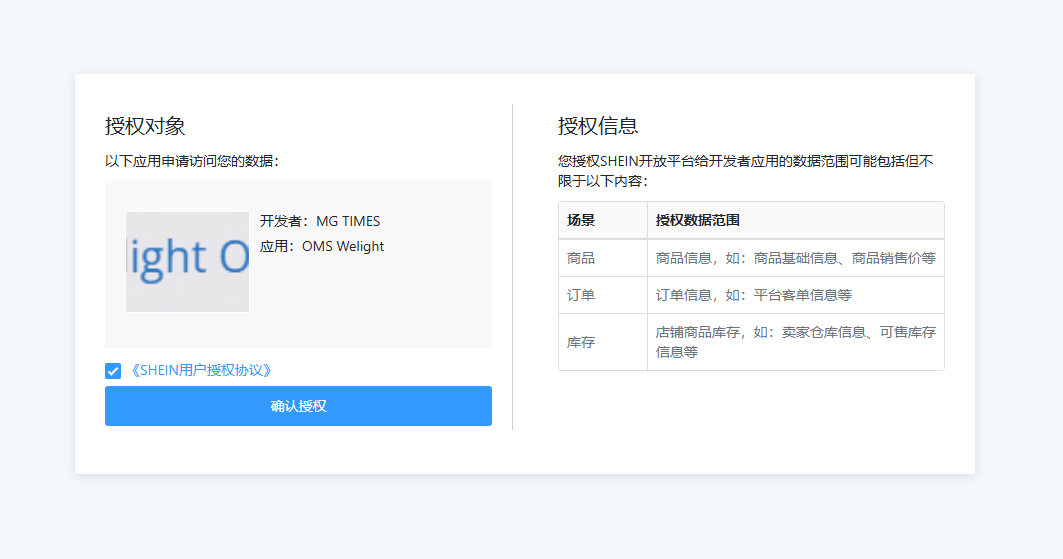Select the 库存 scene cell

(x=603, y=342)
